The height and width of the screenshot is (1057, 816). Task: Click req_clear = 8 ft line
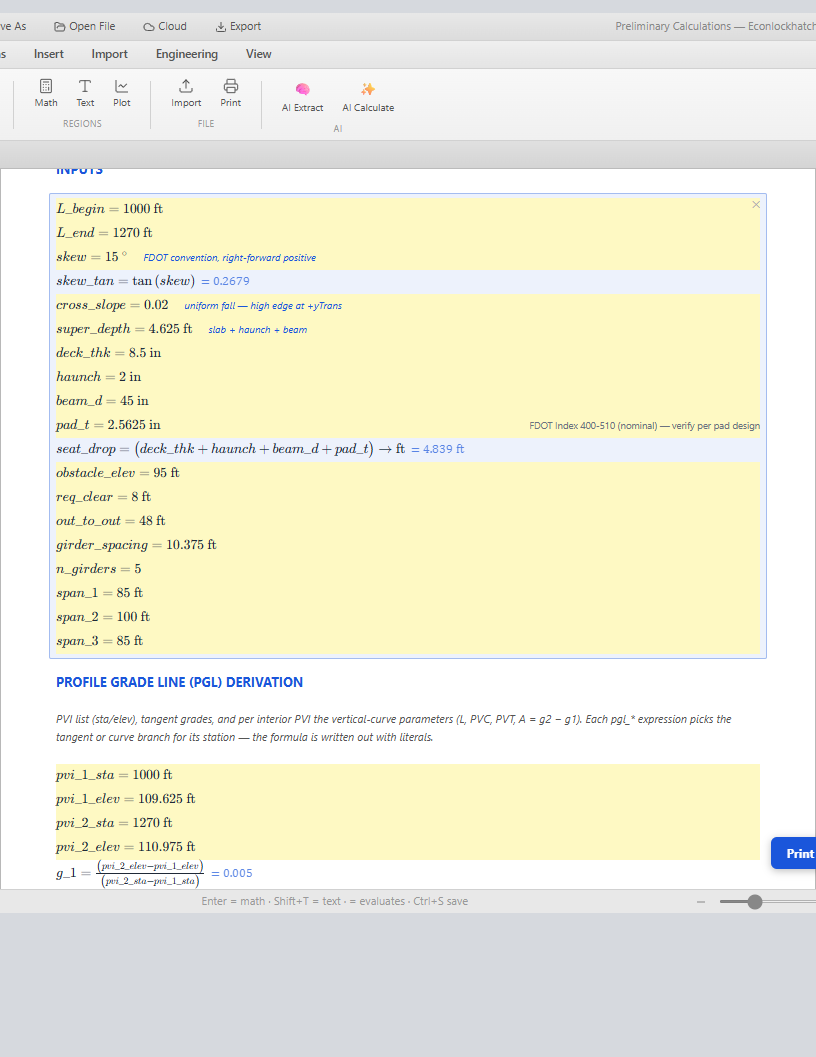click(x=408, y=497)
